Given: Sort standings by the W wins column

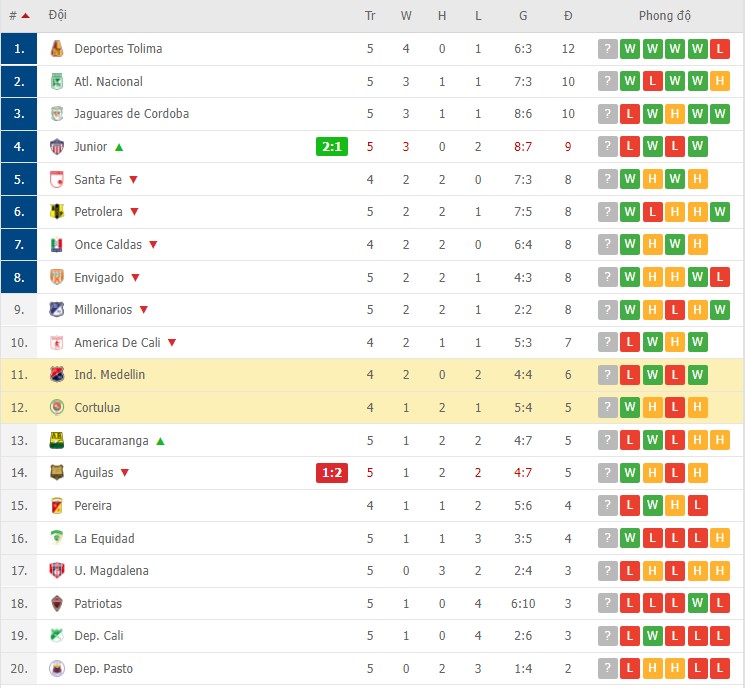Looking at the screenshot, I should point(406,16).
